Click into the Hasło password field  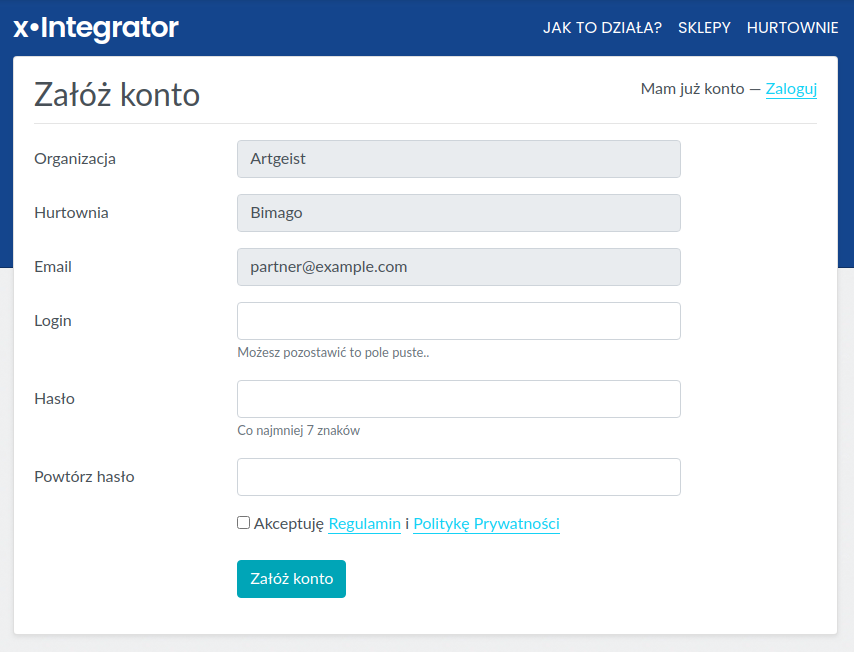458,399
